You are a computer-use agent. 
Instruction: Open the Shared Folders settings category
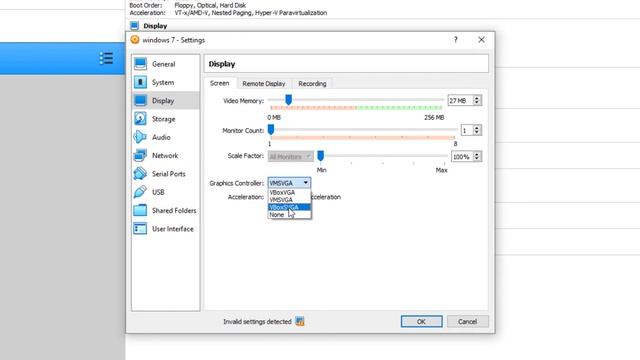point(165,211)
